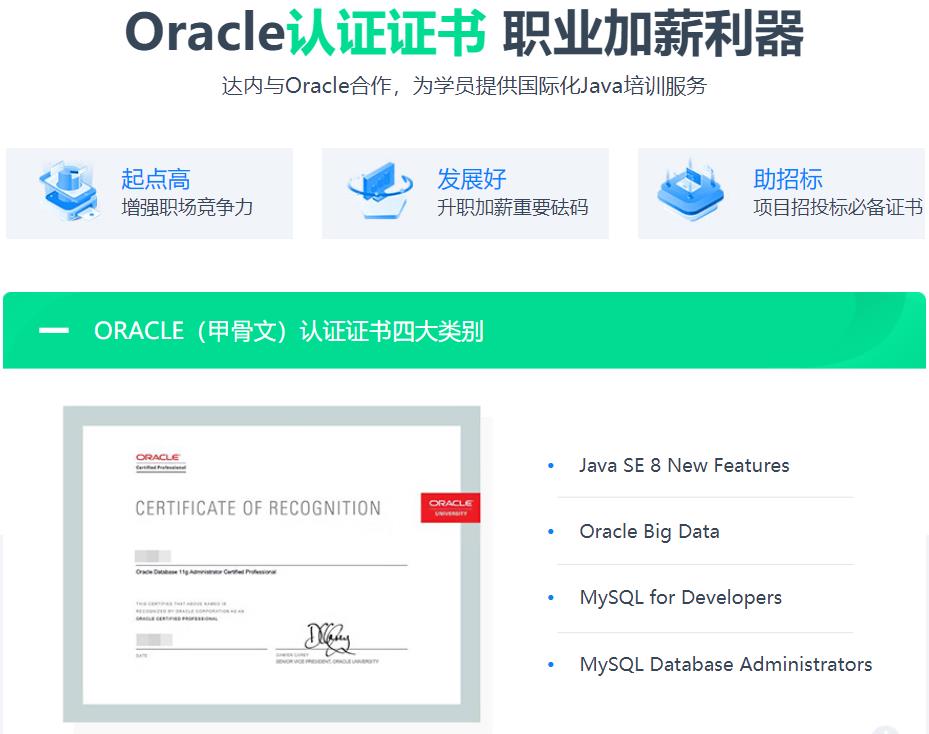The image size is (929, 734).
Task: Click the green 认证证书 heading text
Action: (x=387, y=34)
